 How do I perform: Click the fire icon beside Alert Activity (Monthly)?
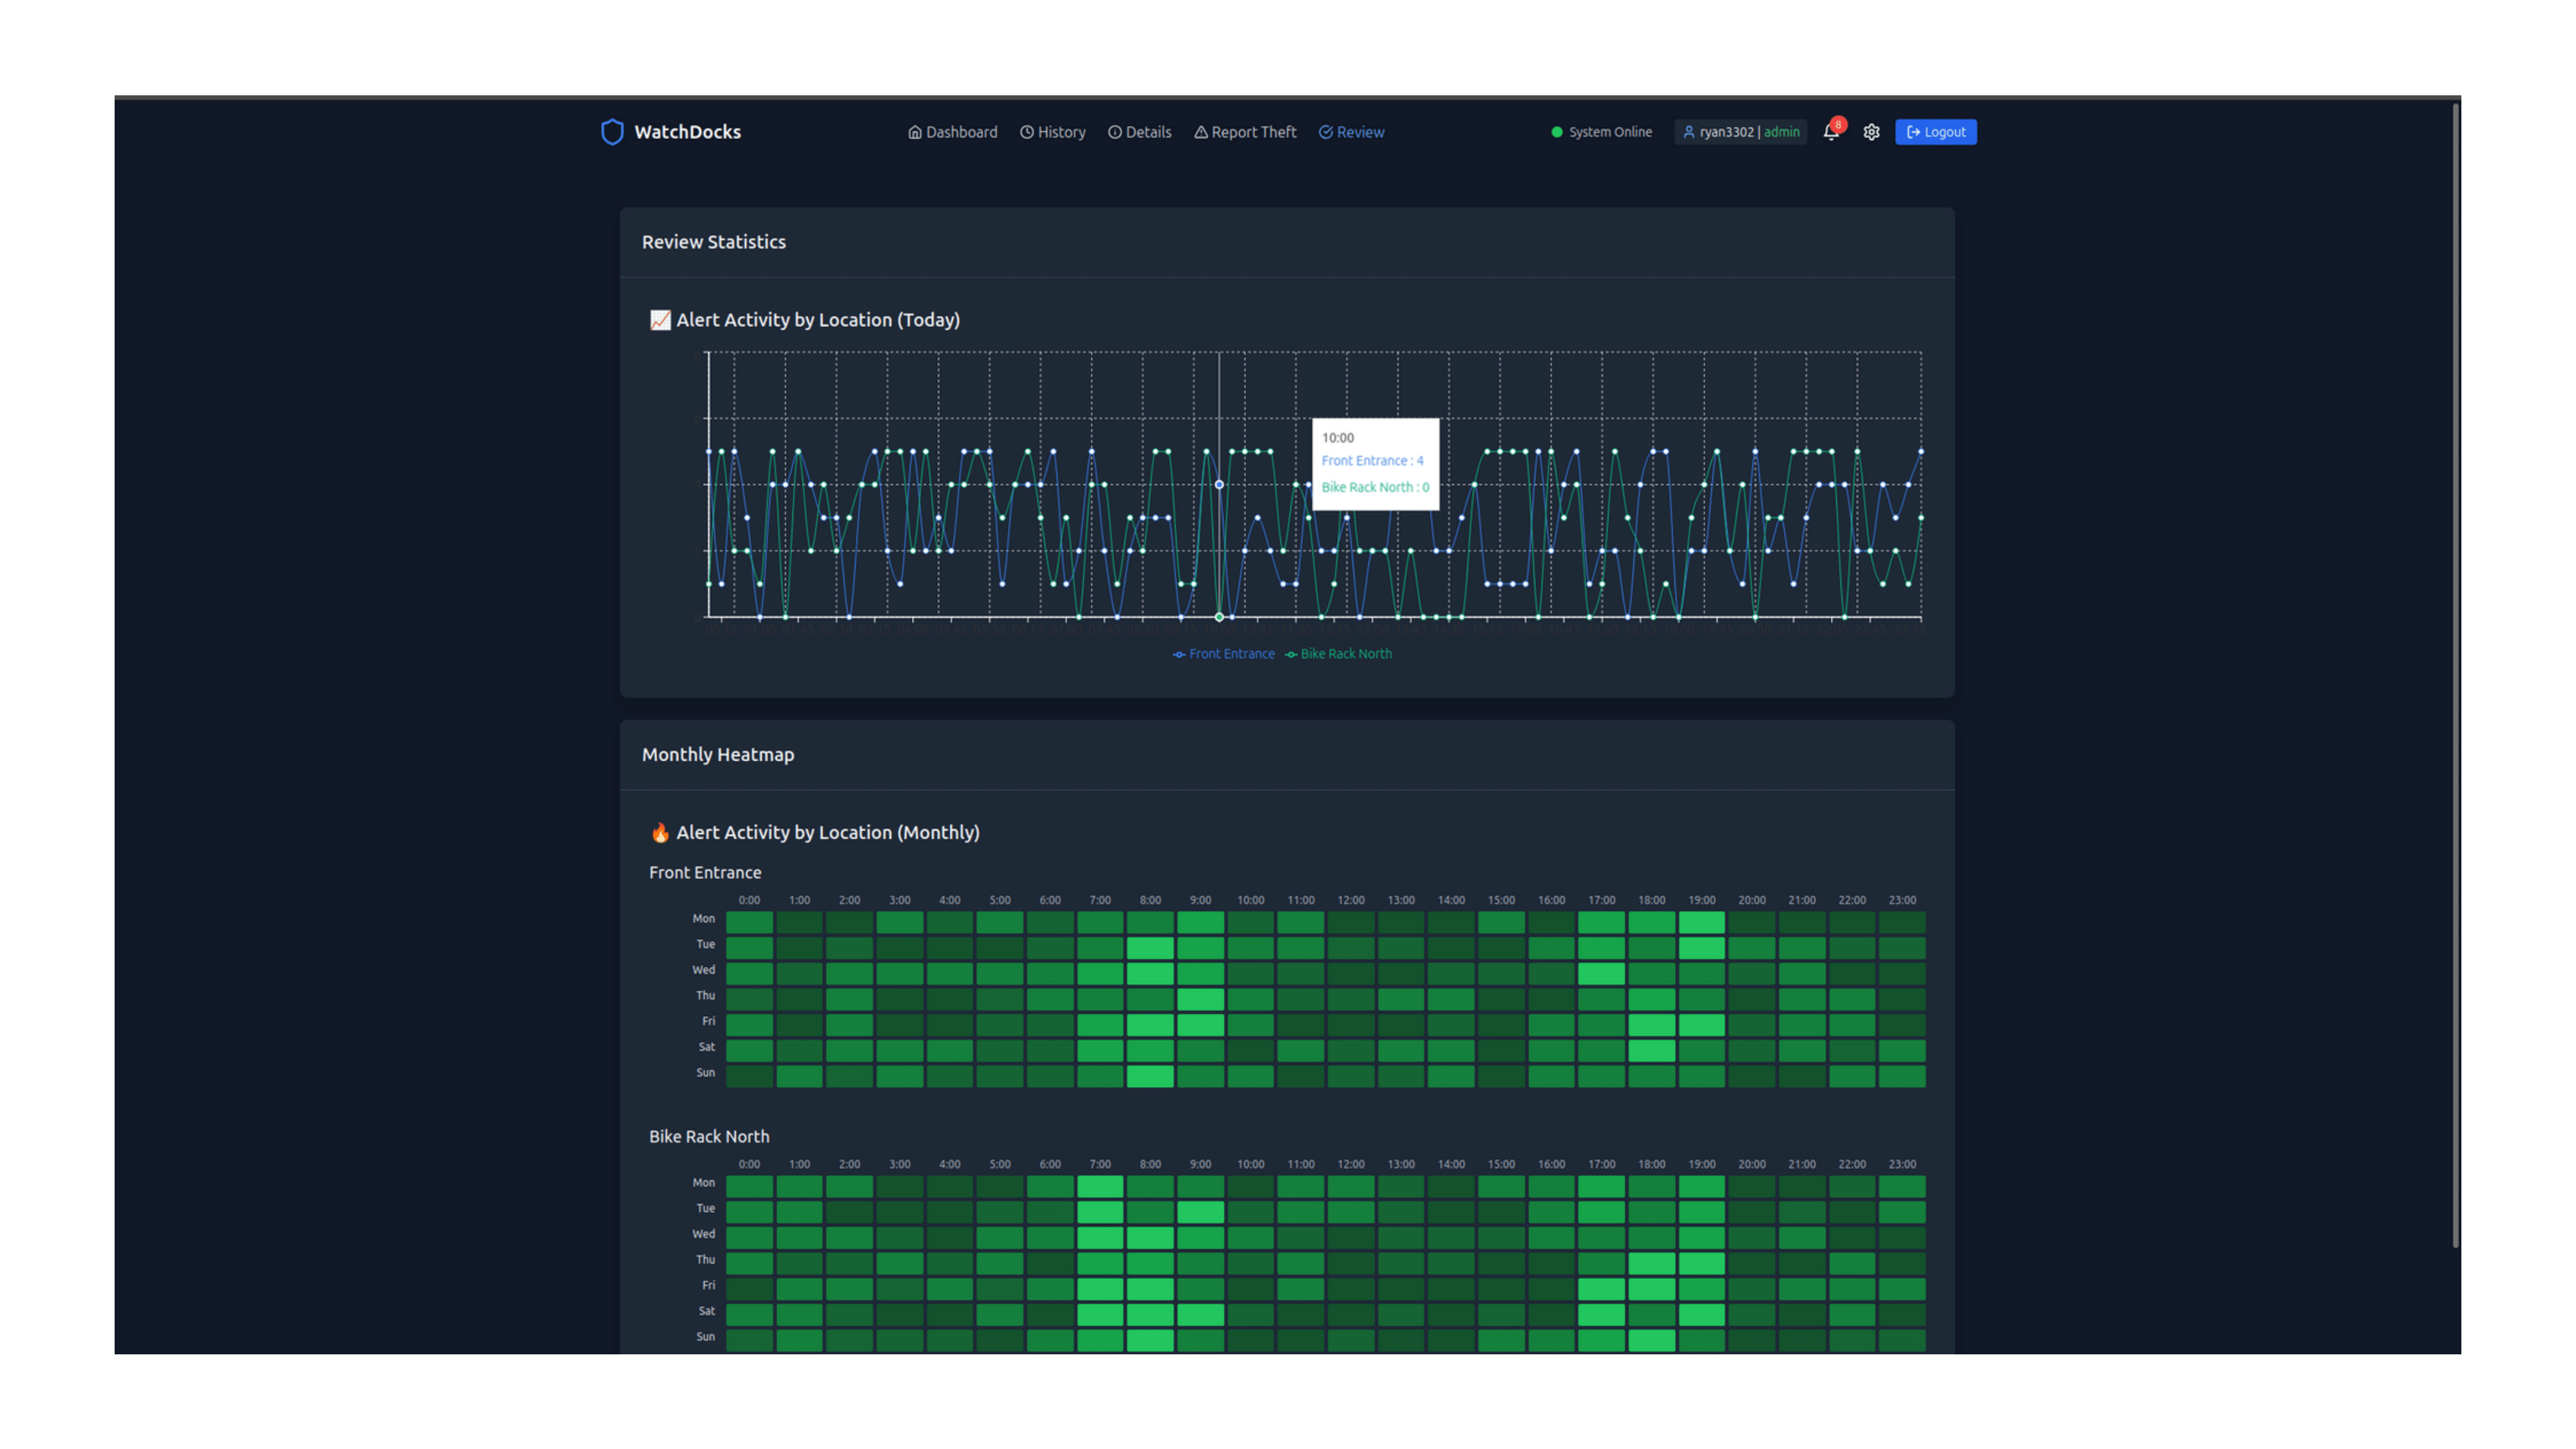click(660, 833)
